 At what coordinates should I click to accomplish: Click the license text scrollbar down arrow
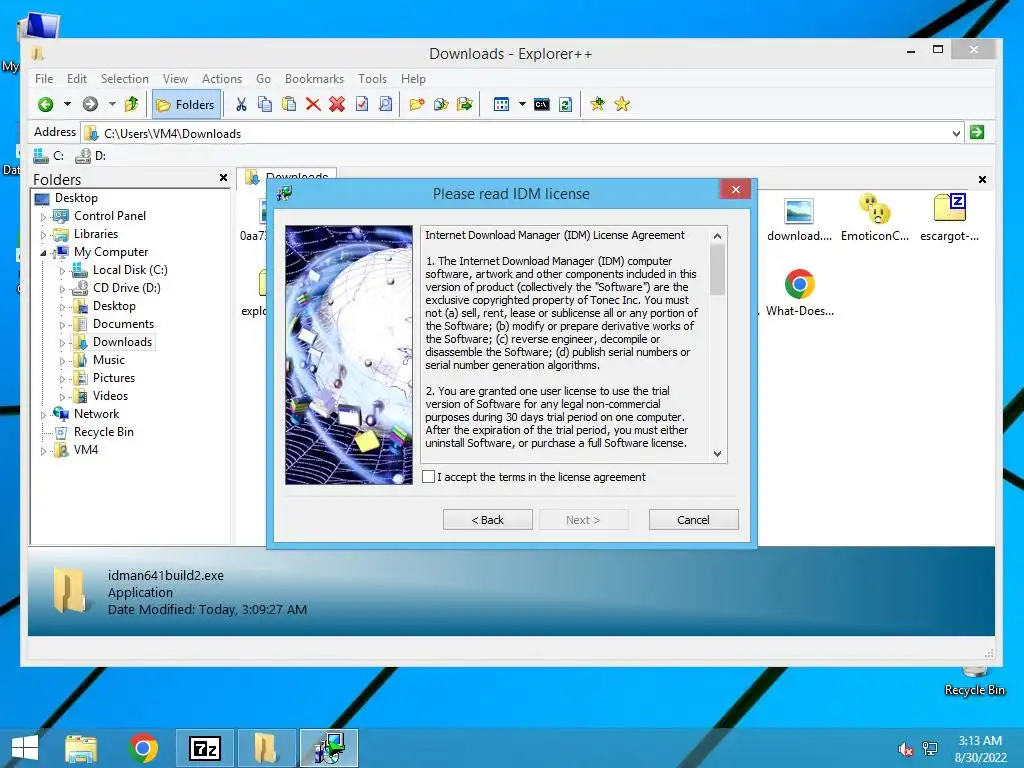(x=718, y=454)
